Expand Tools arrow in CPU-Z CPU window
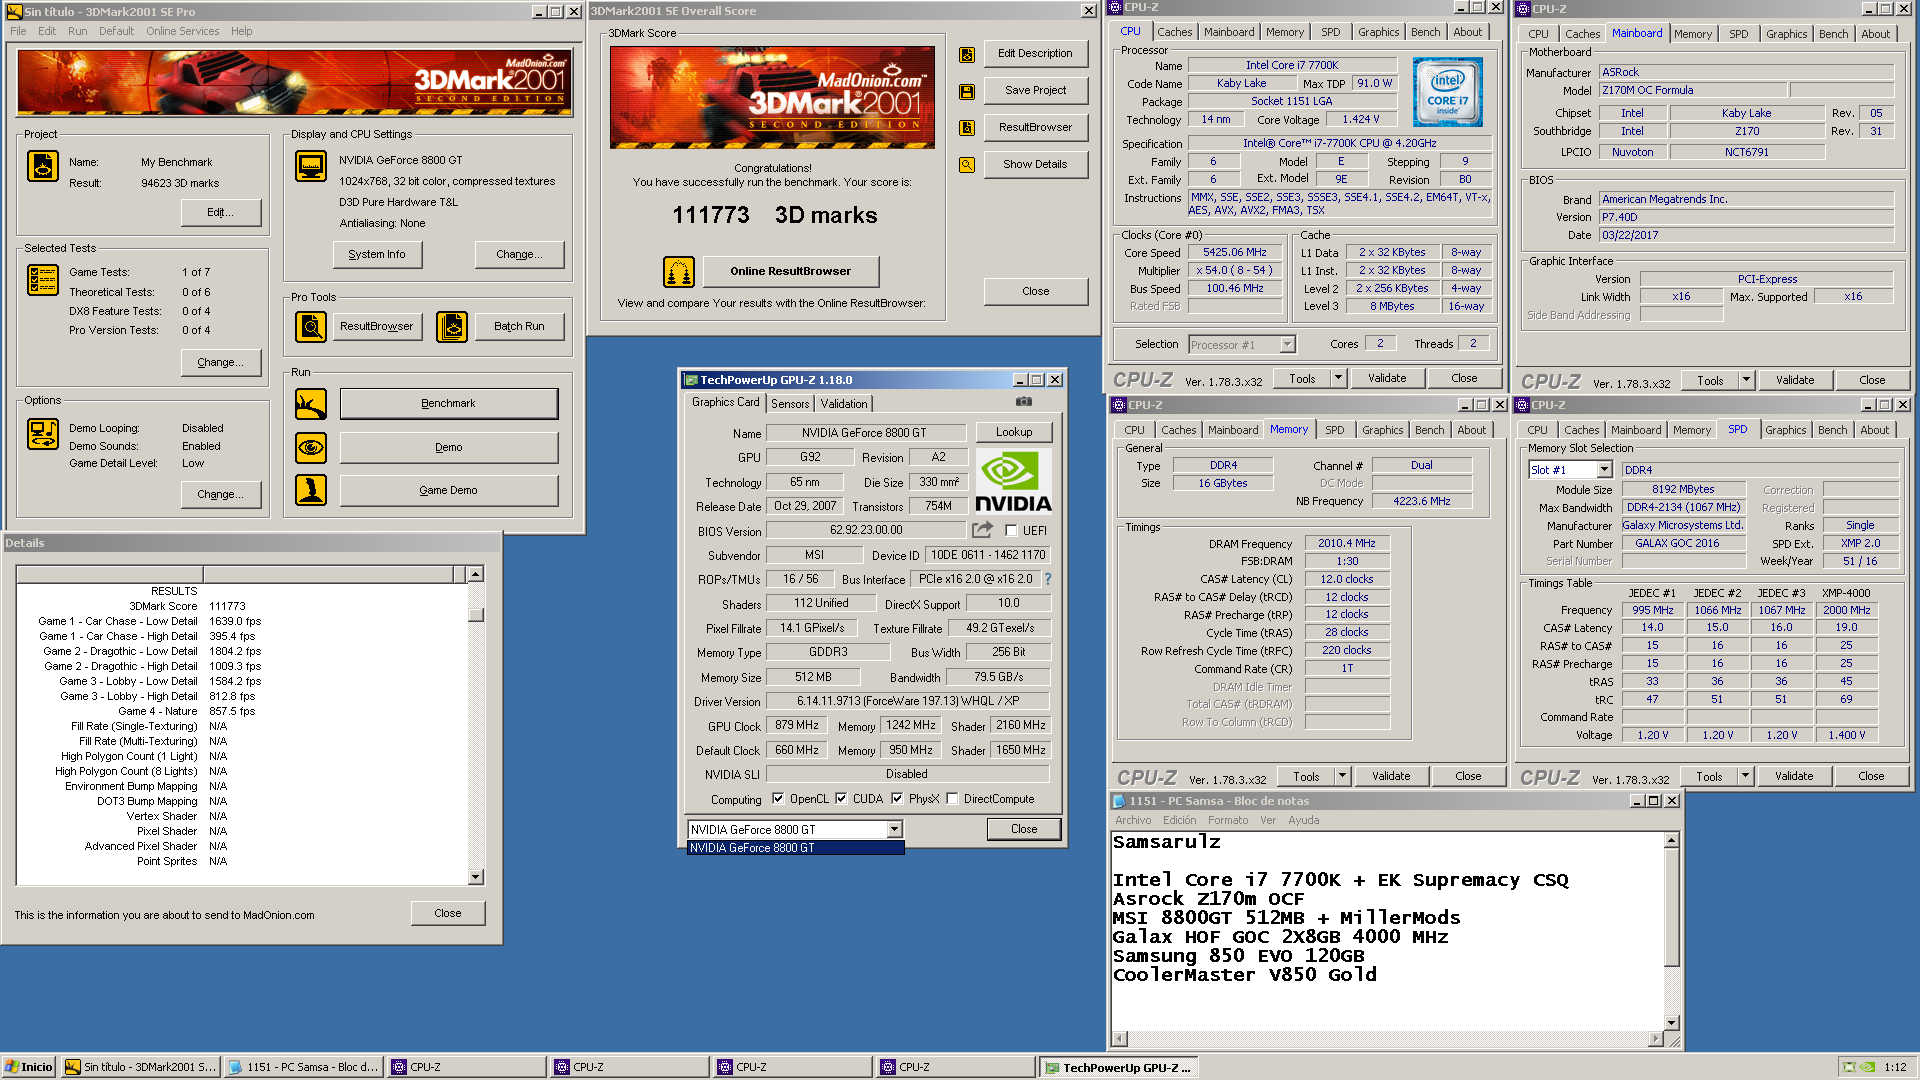Image resolution: width=1920 pixels, height=1080 pixels. [1339, 379]
